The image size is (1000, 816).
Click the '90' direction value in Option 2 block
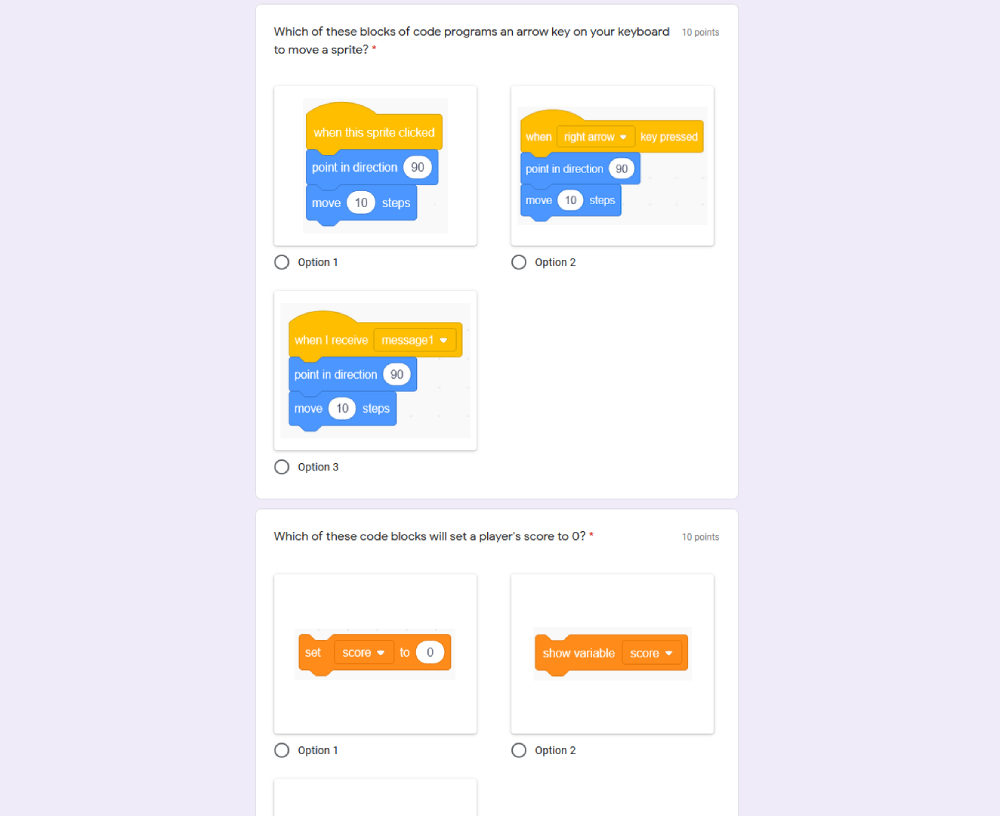click(622, 169)
